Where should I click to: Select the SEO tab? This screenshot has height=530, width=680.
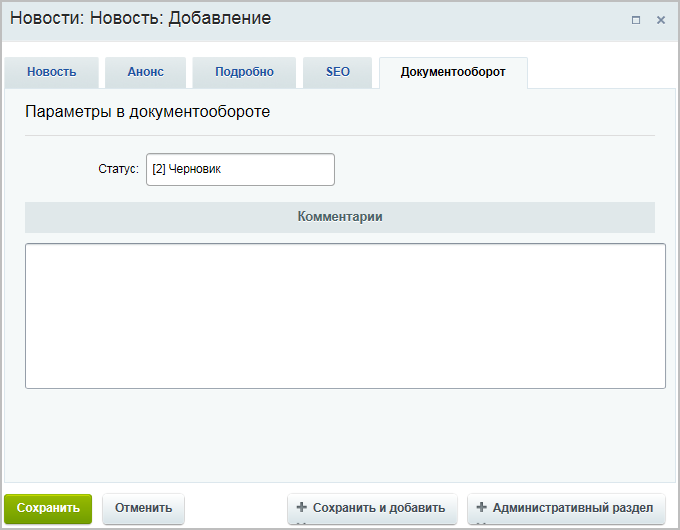pos(338,72)
